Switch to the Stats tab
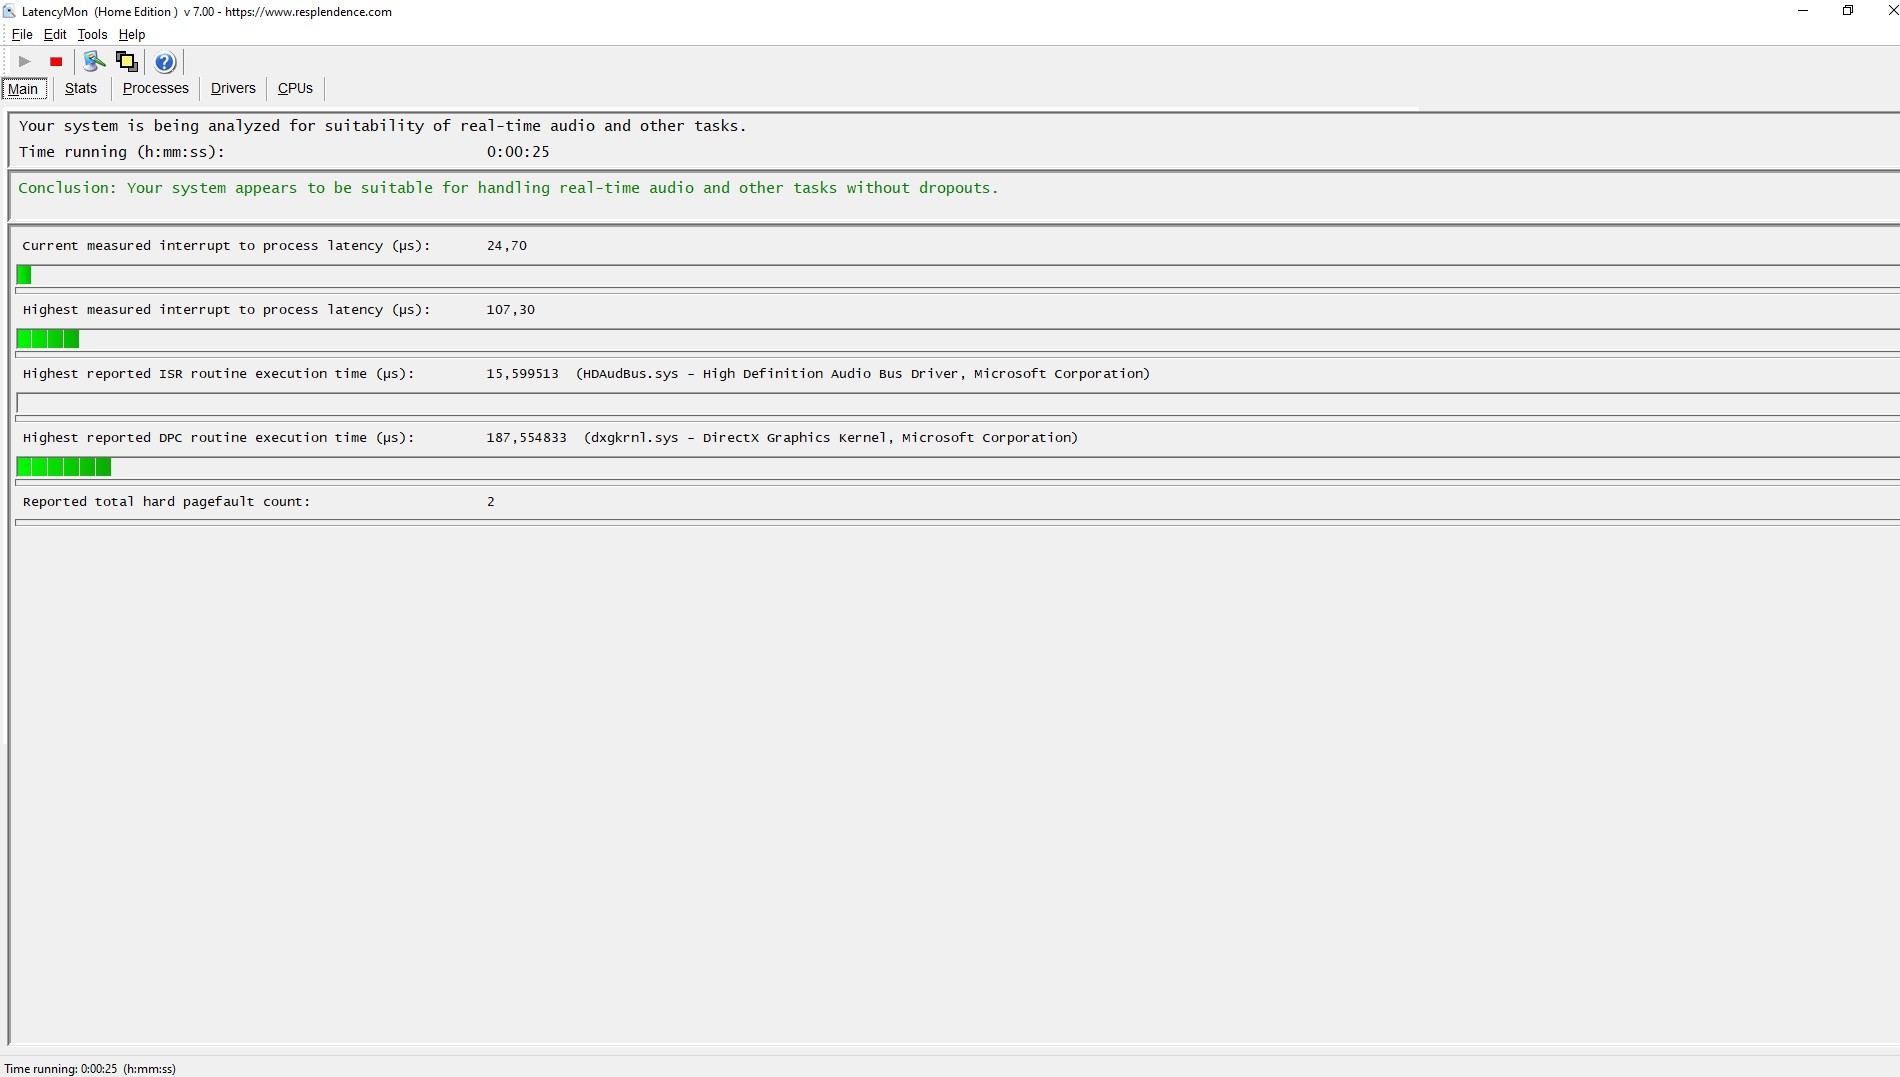This screenshot has width=1900, height=1077. click(81, 88)
